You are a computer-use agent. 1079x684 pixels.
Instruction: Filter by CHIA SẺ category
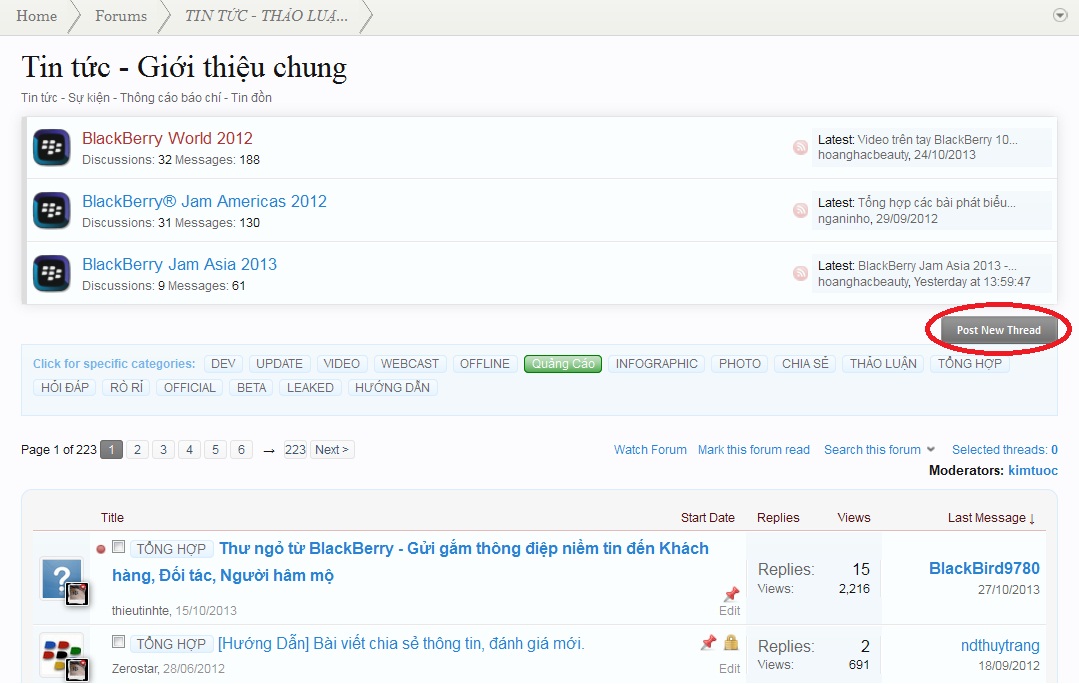click(805, 363)
